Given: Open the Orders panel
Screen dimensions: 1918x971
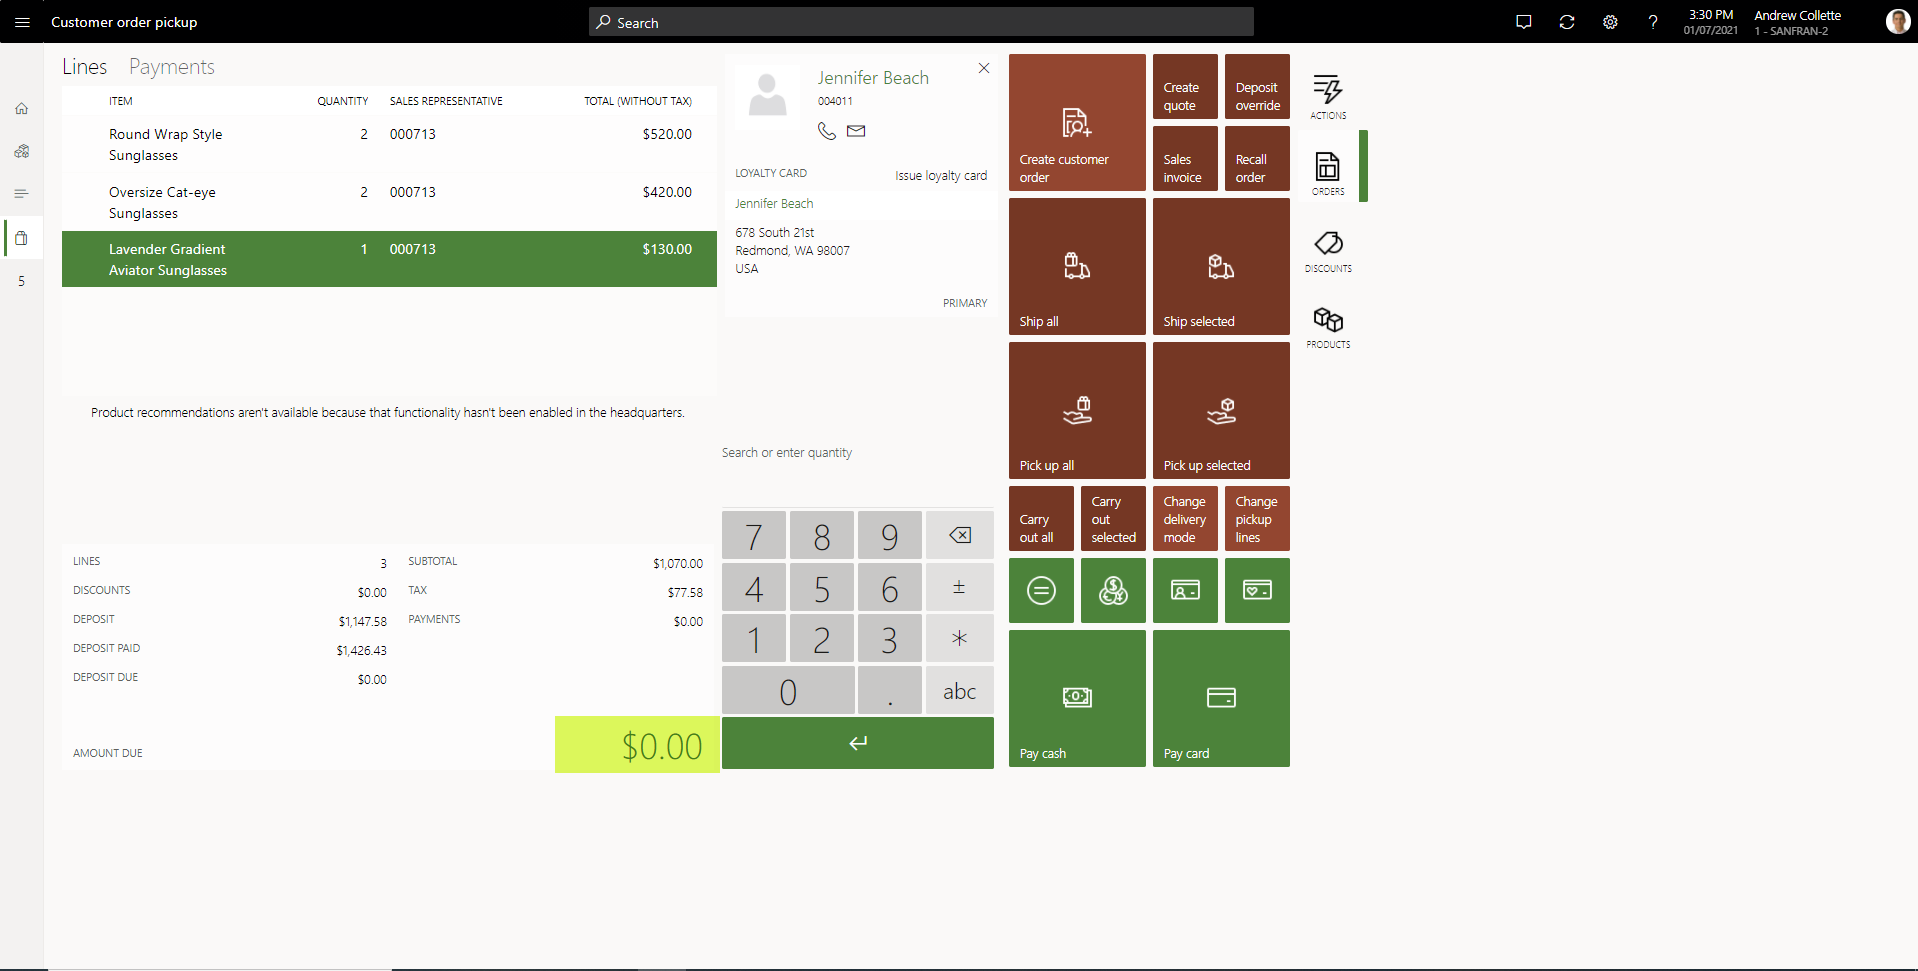Looking at the screenshot, I should pyautogui.click(x=1328, y=172).
